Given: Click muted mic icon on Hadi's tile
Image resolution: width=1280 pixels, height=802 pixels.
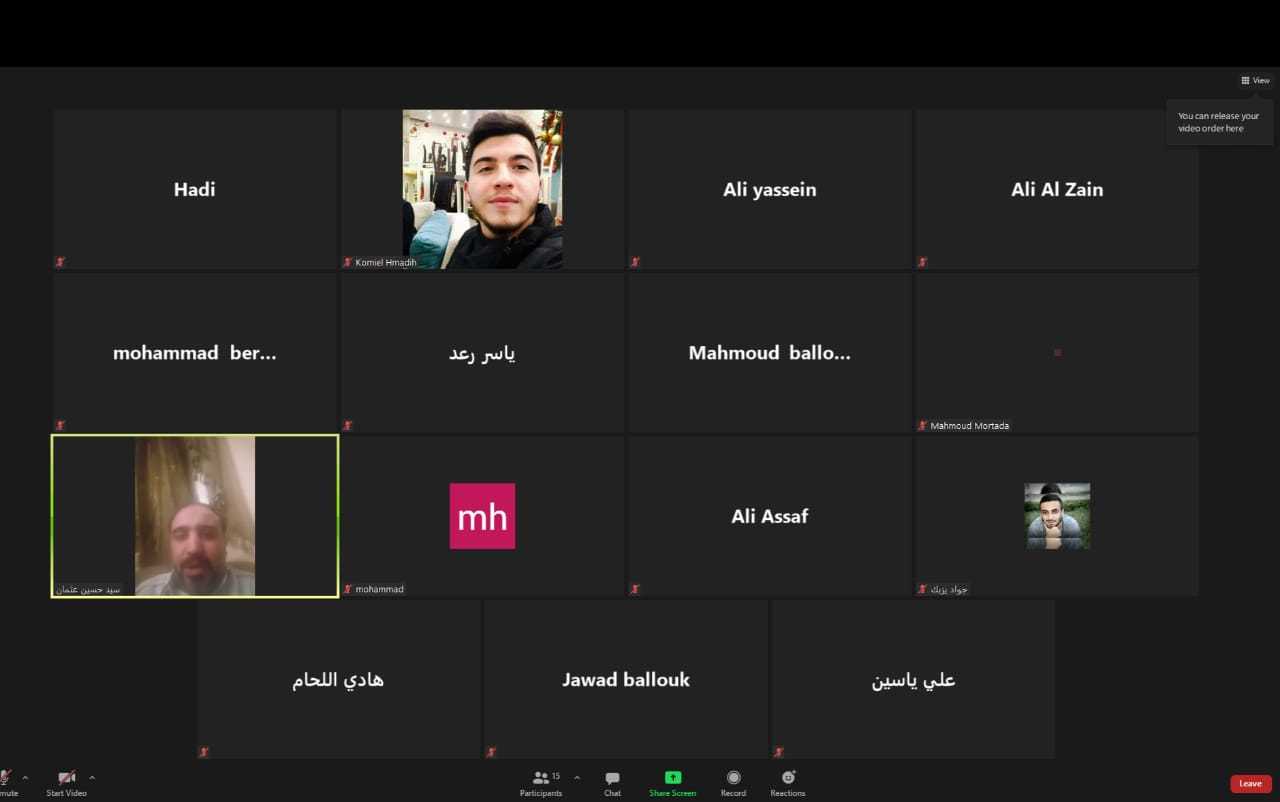Looking at the screenshot, I should pos(60,262).
